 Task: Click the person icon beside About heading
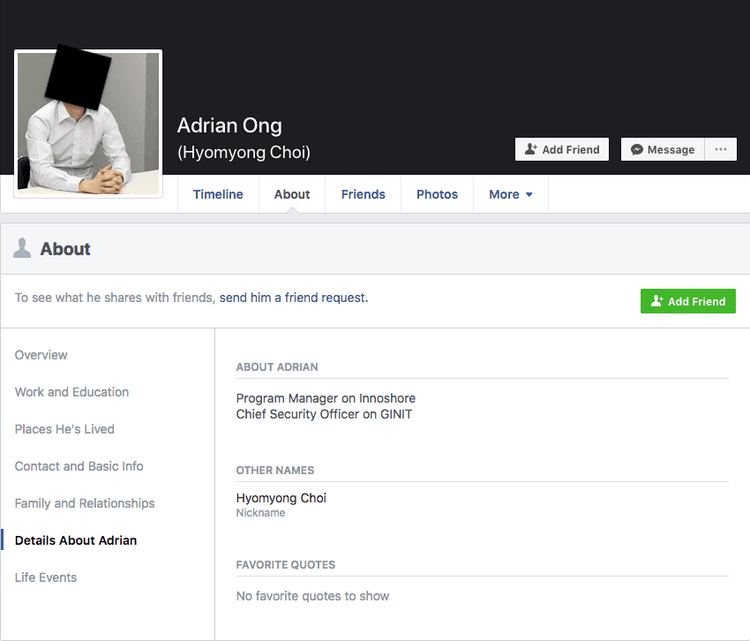pyautogui.click(x=22, y=249)
